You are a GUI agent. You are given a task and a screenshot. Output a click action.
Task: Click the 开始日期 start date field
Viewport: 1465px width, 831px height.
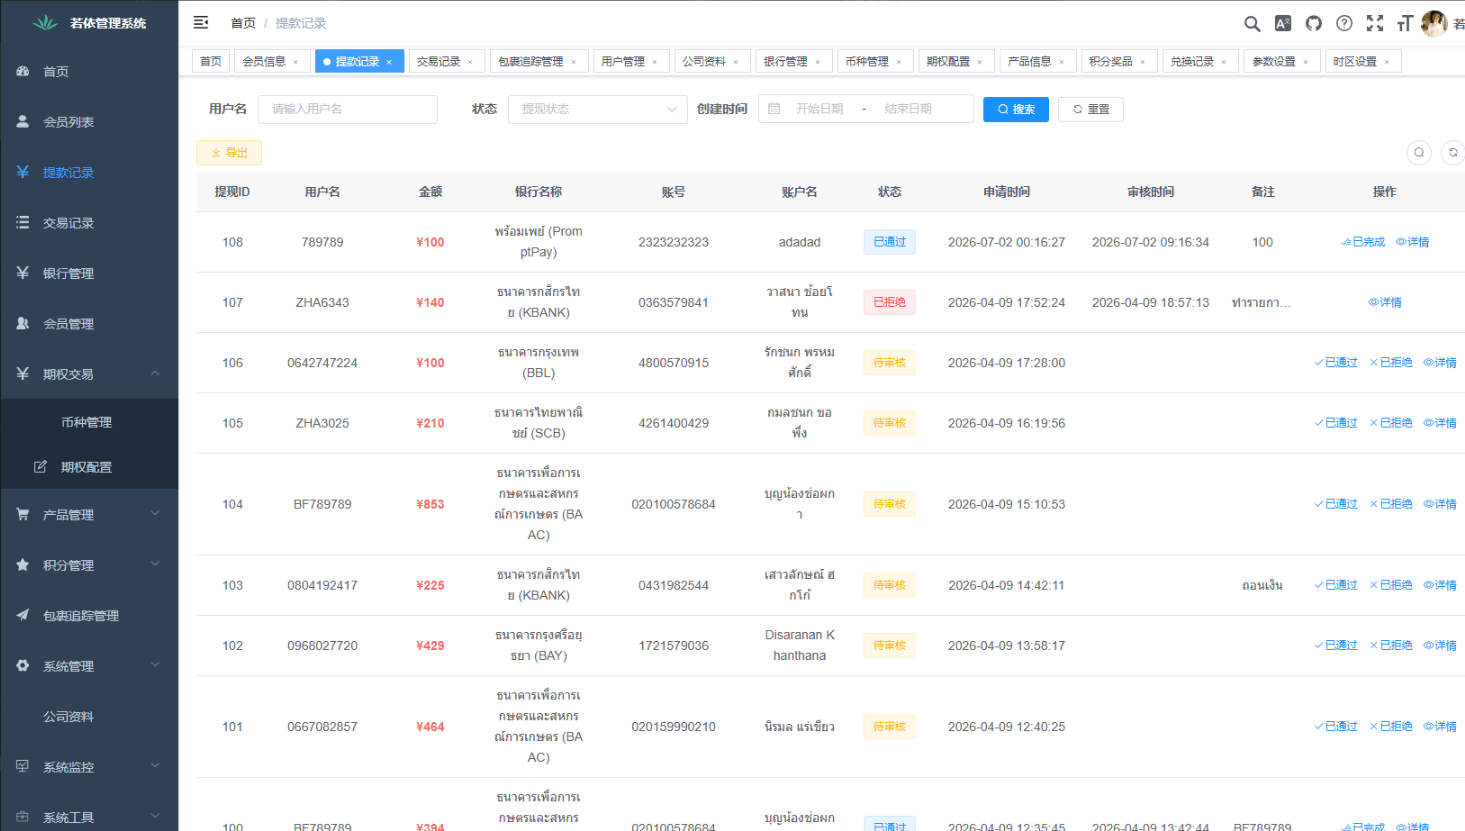(819, 109)
